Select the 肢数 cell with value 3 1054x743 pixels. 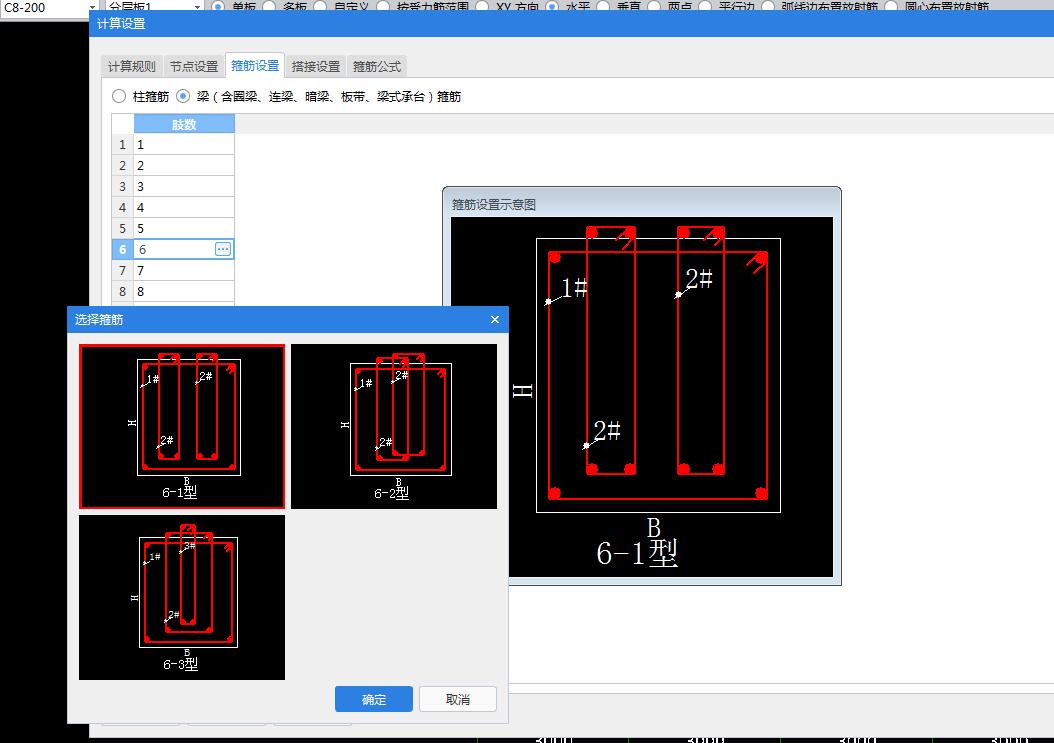click(184, 186)
